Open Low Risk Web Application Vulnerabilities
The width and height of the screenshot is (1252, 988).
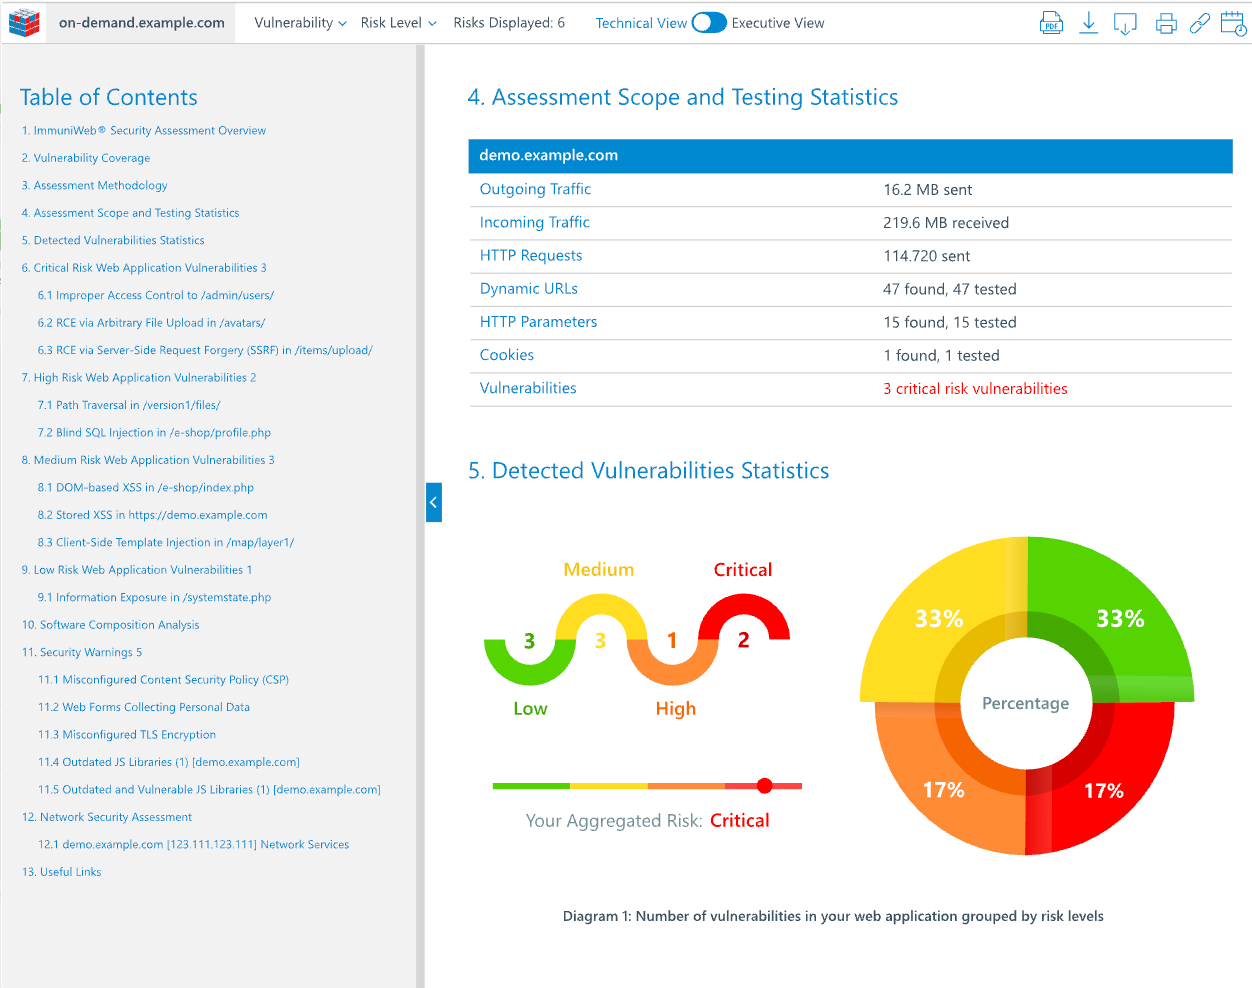coord(137,570)
